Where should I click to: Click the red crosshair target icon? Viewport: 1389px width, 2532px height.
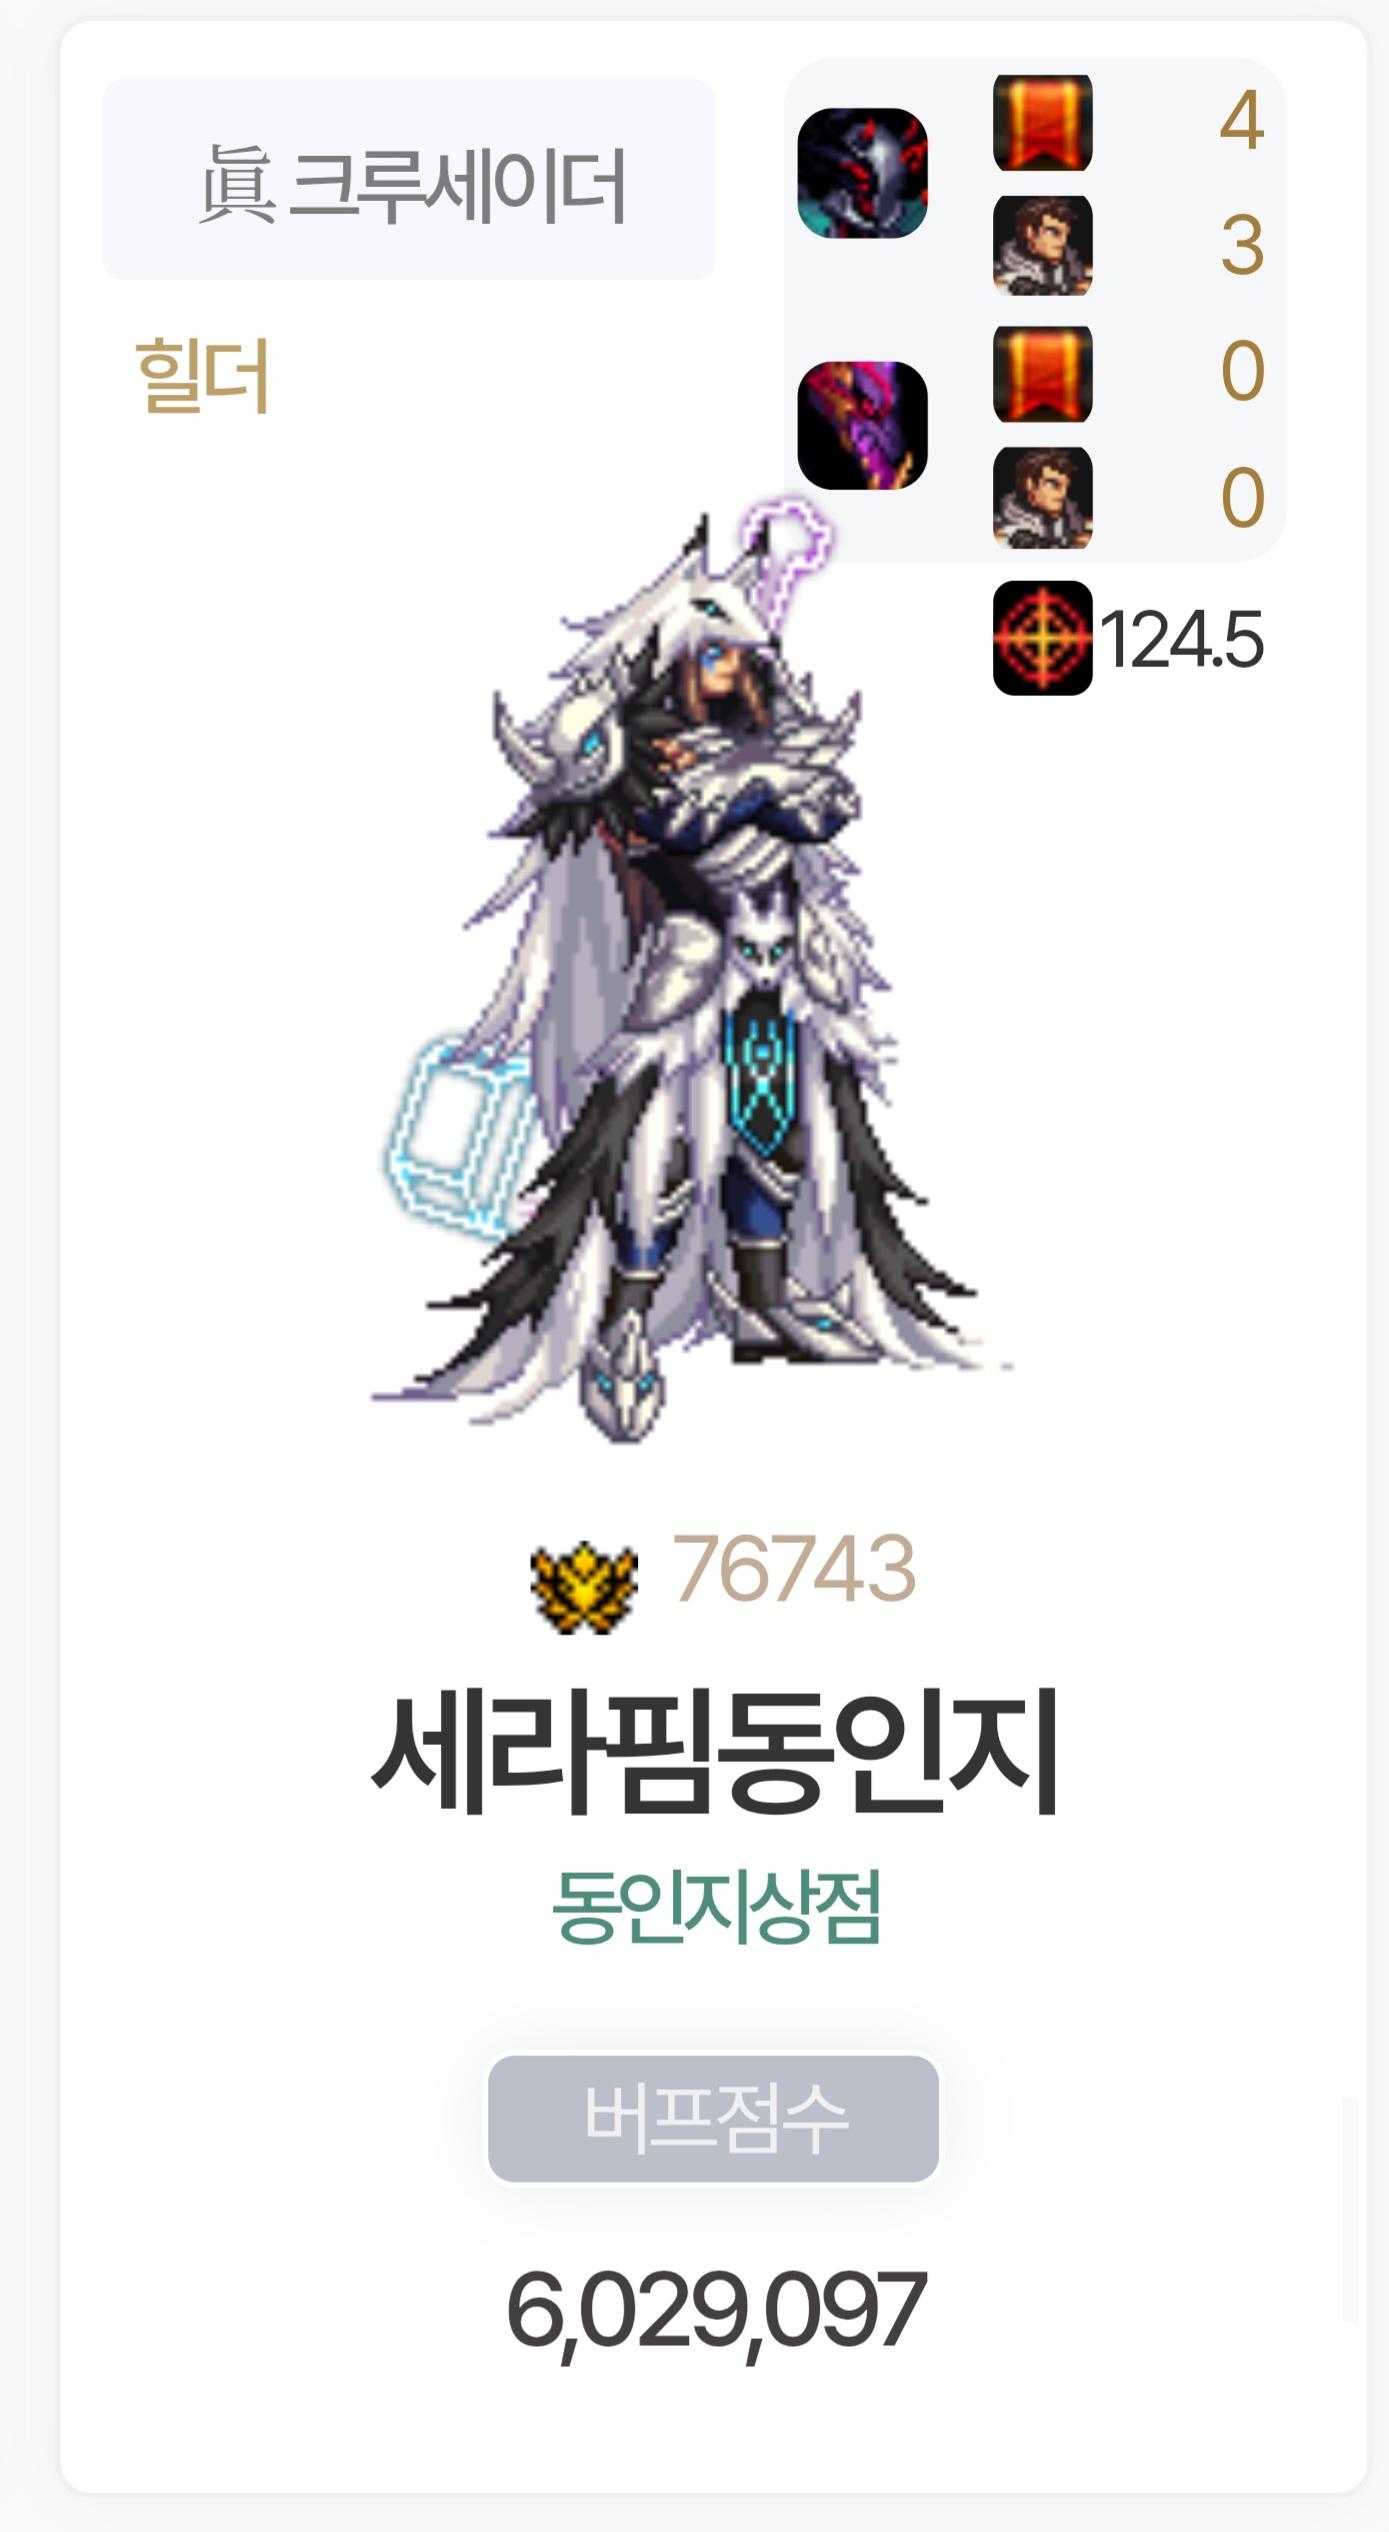pyautogui.click(x=1042, y=638)
